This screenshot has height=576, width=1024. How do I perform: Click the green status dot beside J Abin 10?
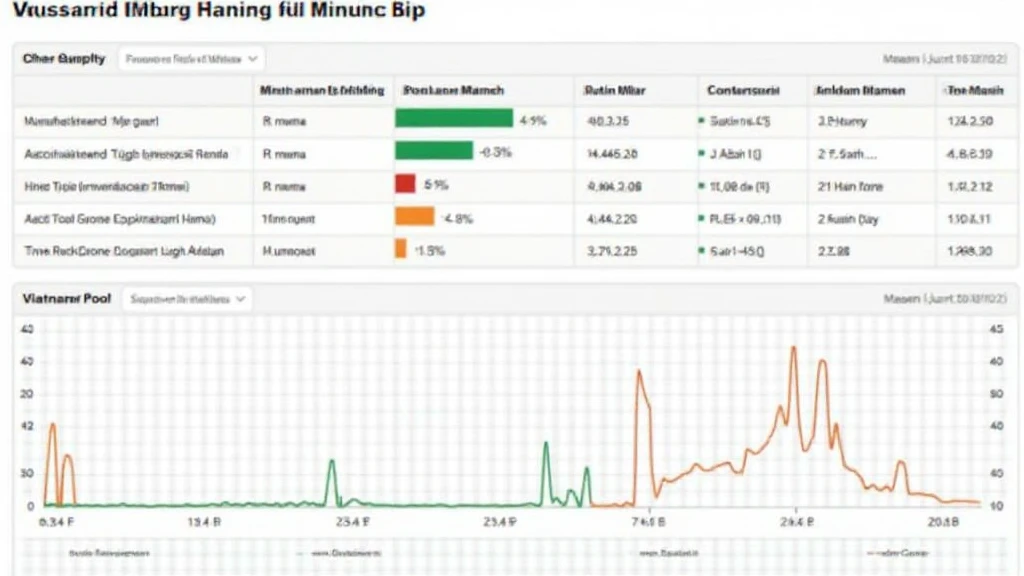coord(701,153)
